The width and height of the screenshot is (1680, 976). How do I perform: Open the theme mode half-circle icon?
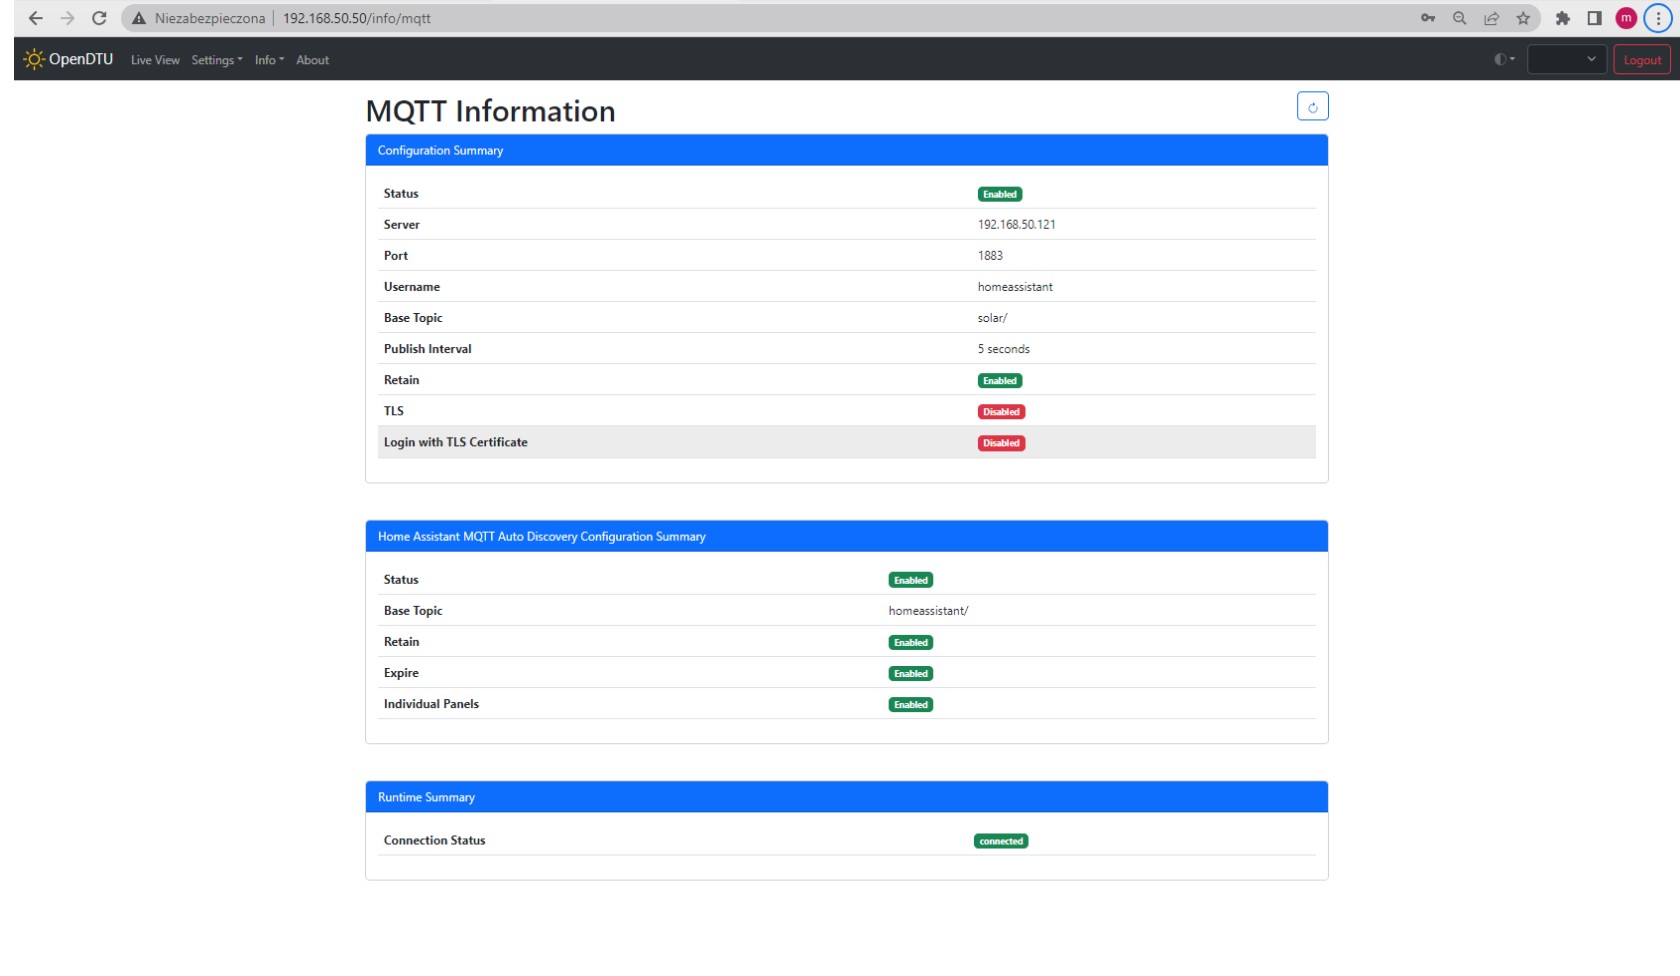[1499, 59]
